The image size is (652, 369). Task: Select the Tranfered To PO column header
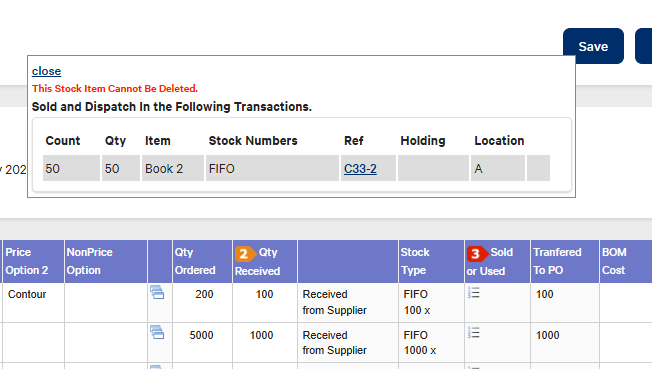coord(565,261)
